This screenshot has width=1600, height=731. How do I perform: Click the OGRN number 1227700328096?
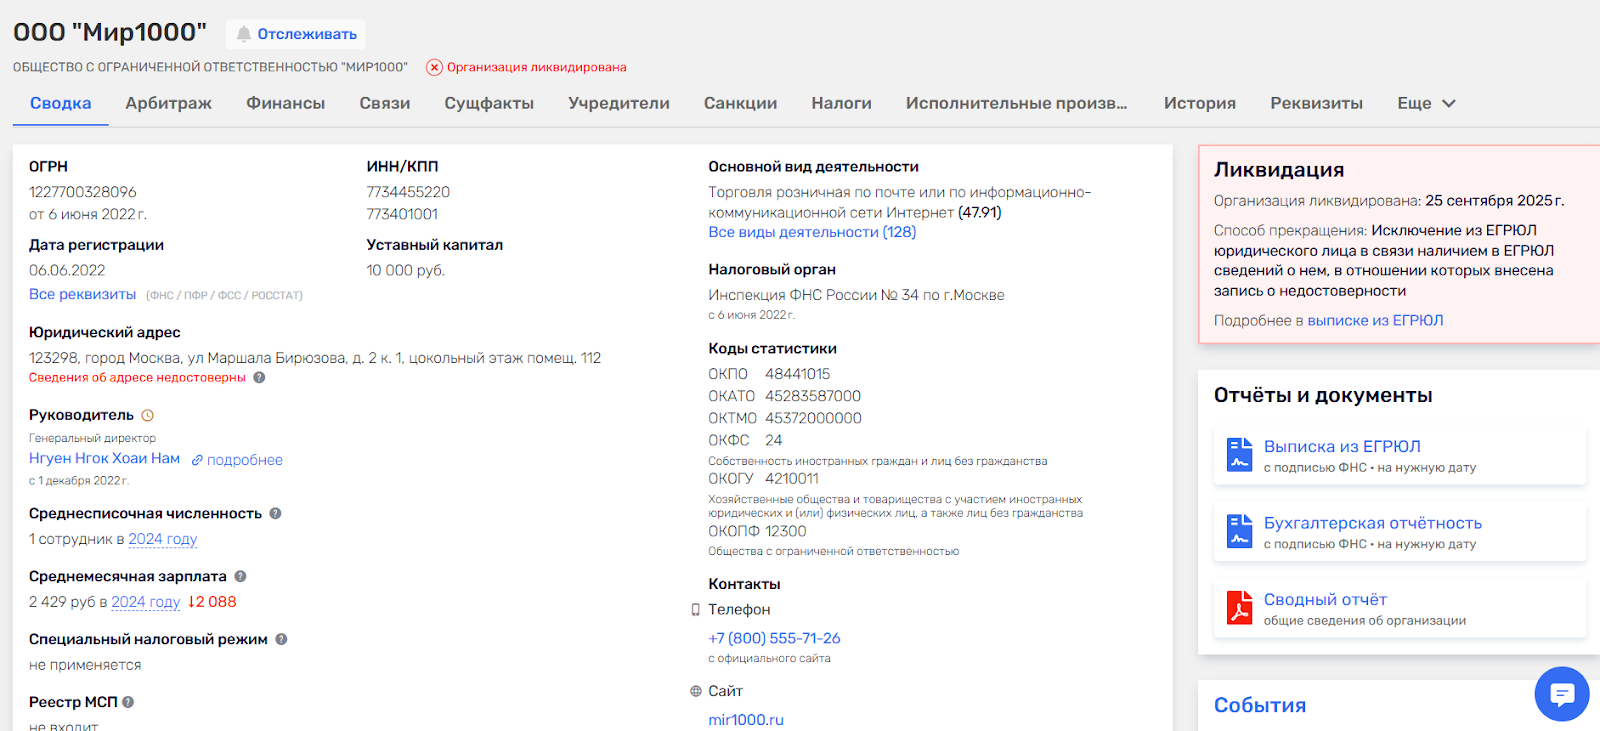coord(83,192)
